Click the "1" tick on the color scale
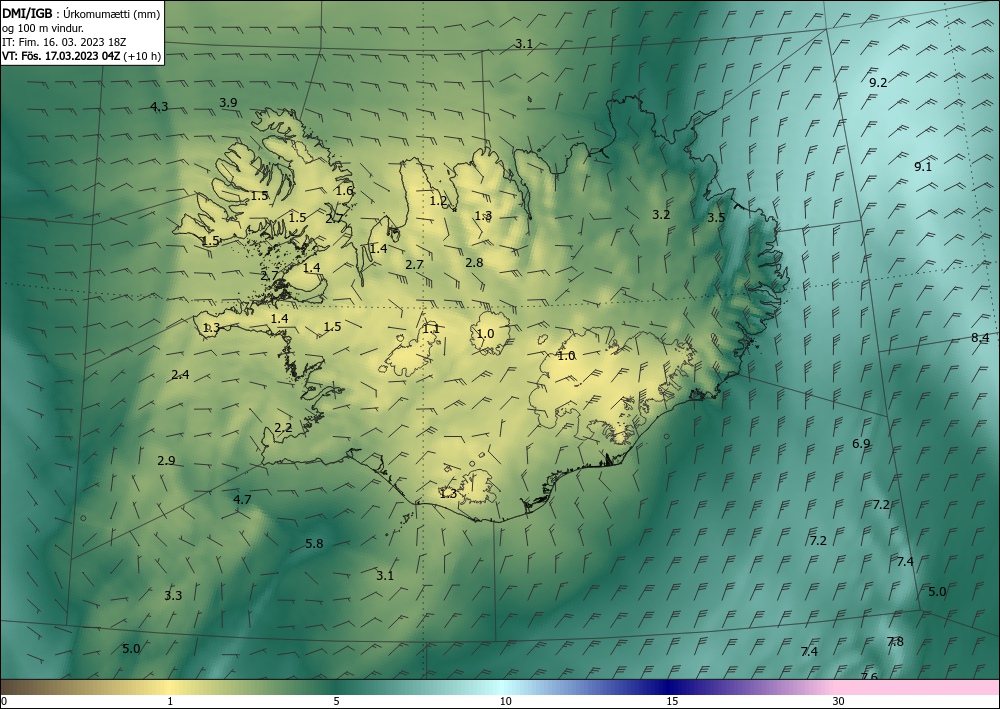 (170, 702)
